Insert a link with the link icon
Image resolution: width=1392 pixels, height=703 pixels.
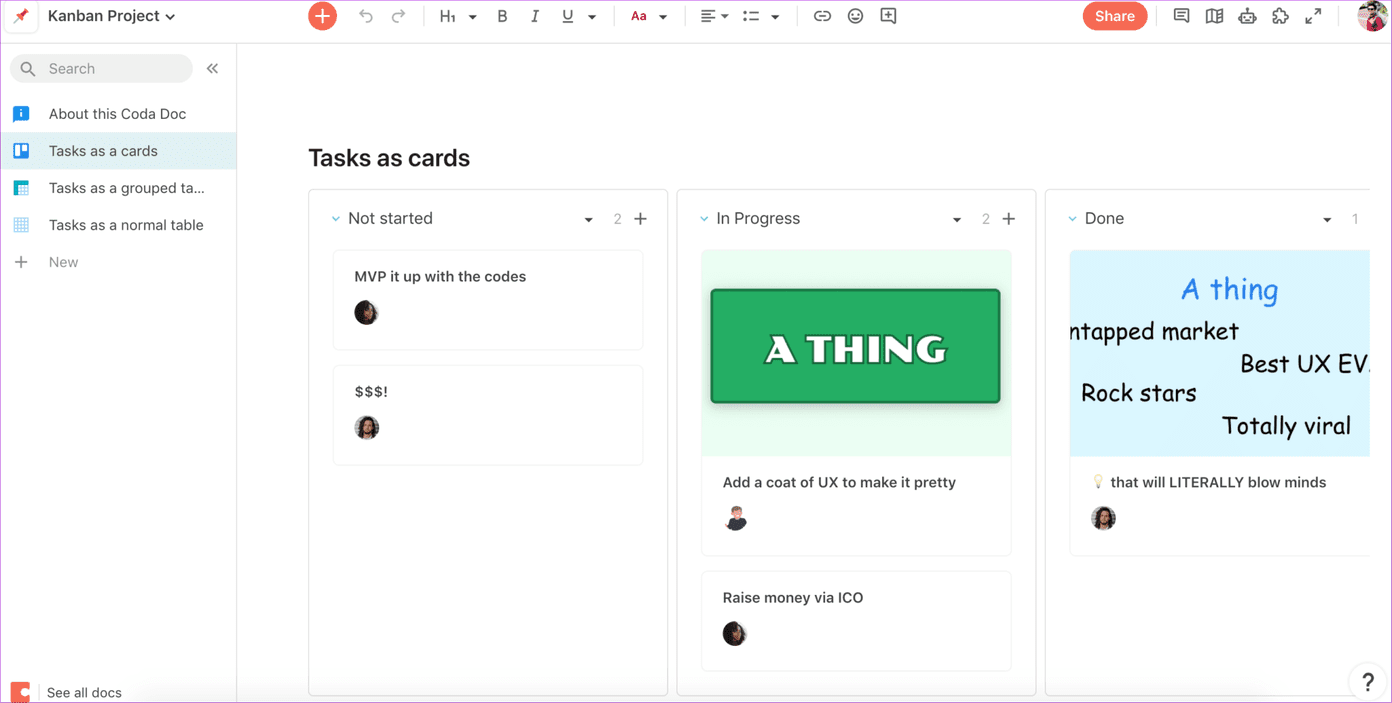click(822, 16)
